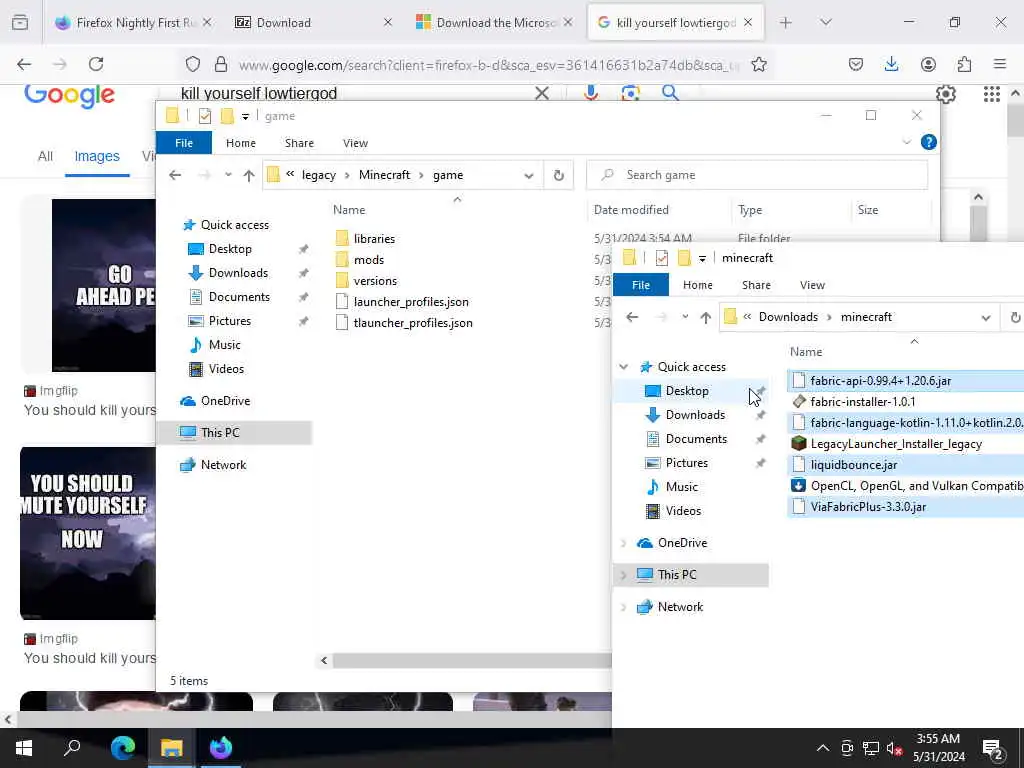Screen dimensions: 1024x768
Task: Go back in Firefox browser
Action: click(x=24, y=64)
